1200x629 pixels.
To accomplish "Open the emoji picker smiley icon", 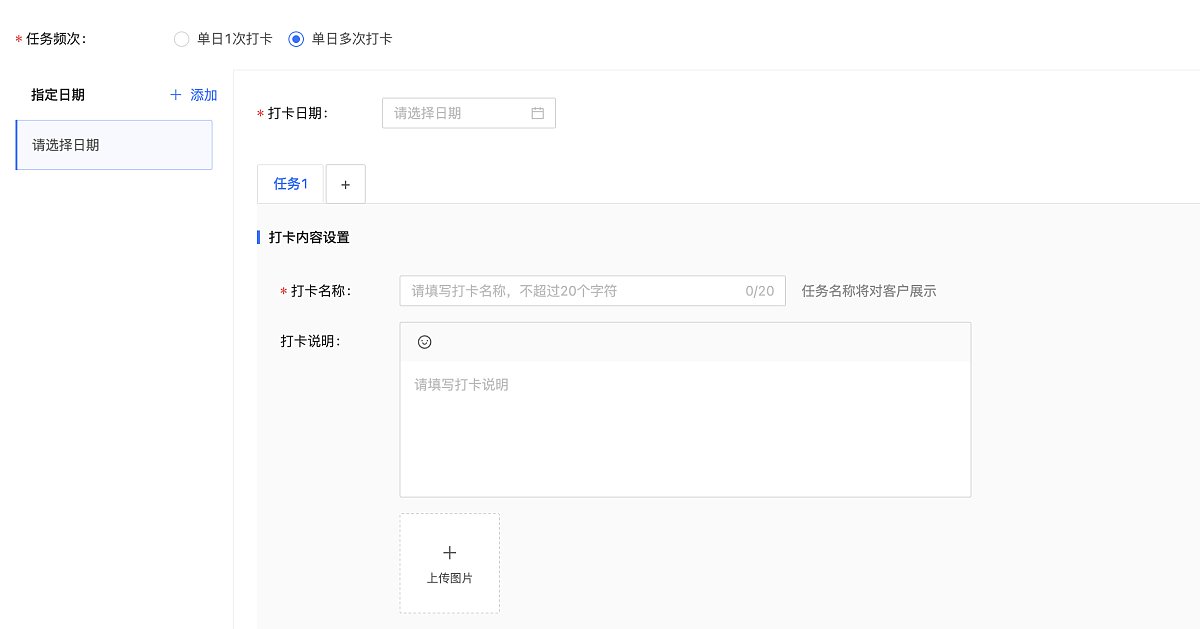I will coord(424,342).
